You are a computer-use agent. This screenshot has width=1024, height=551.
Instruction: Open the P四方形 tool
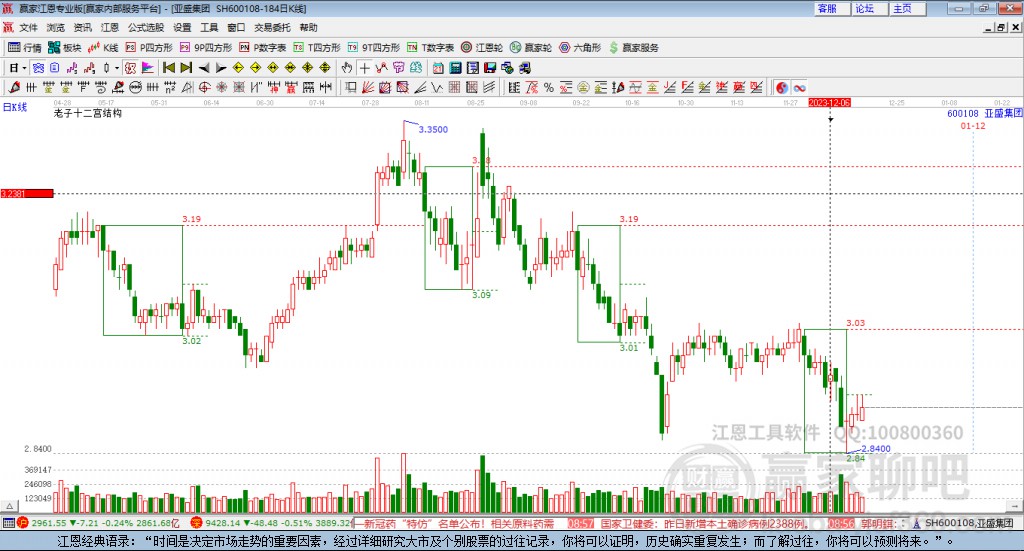149,48
